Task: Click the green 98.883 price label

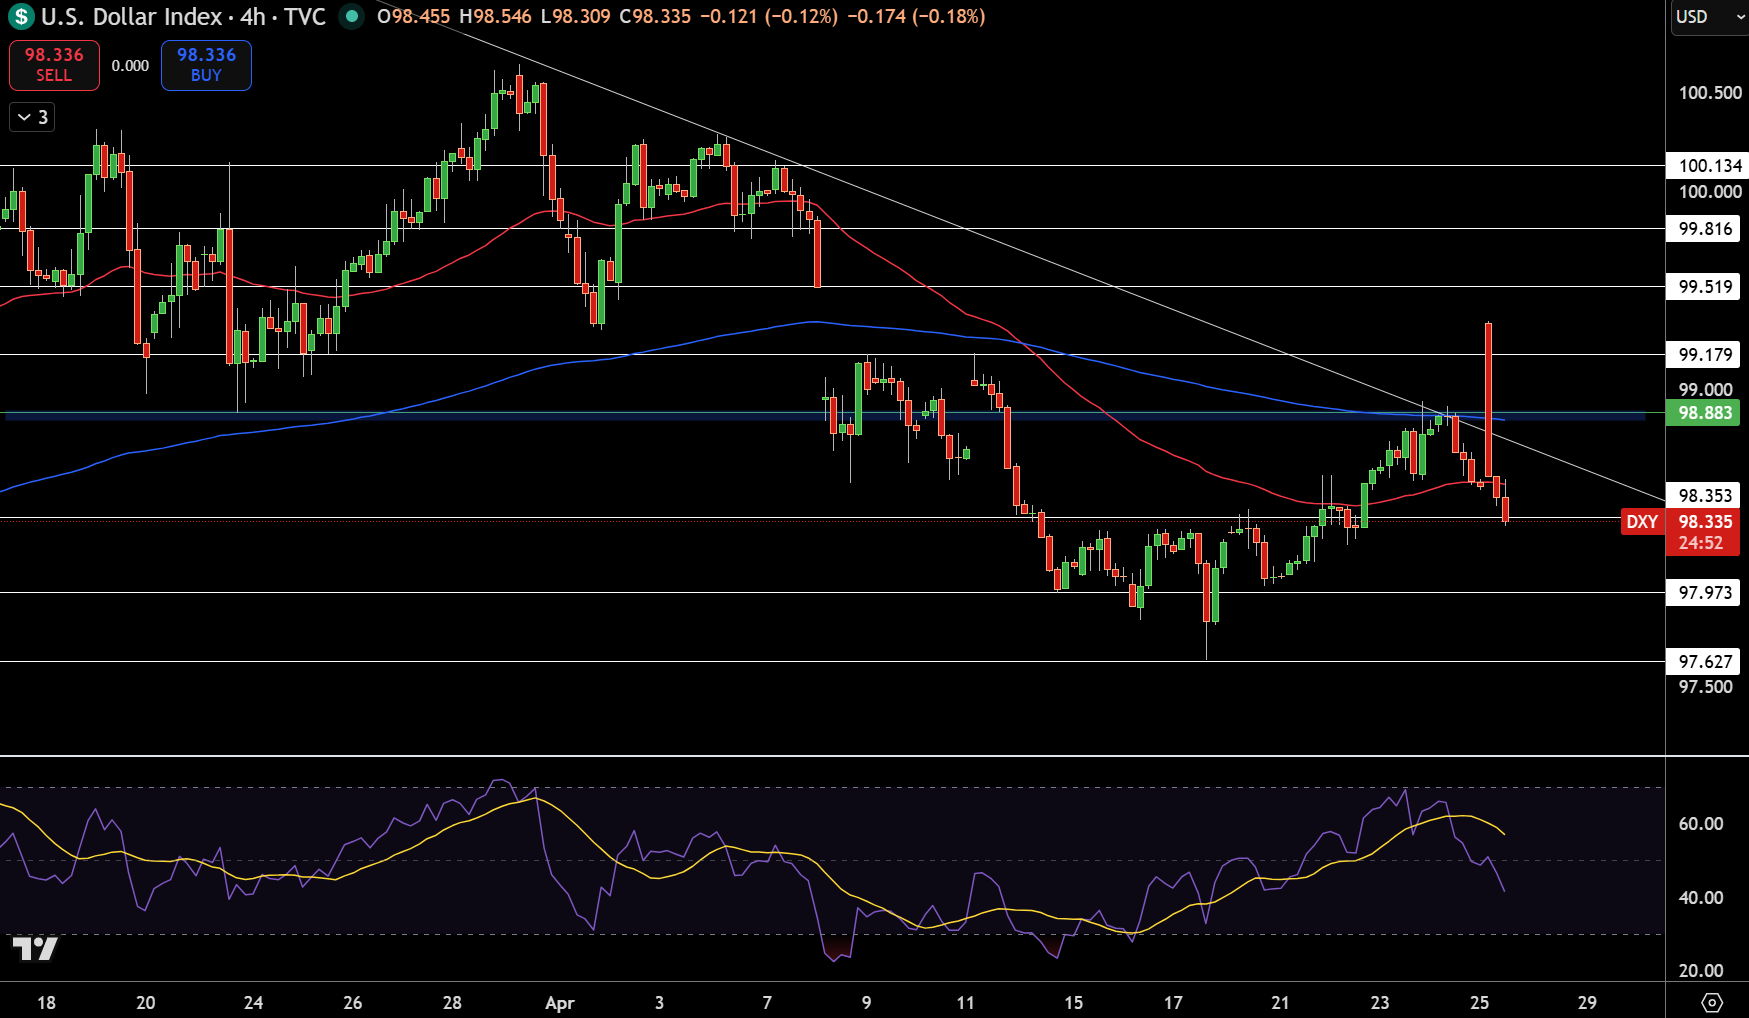Action: [x=1704, y=413]
